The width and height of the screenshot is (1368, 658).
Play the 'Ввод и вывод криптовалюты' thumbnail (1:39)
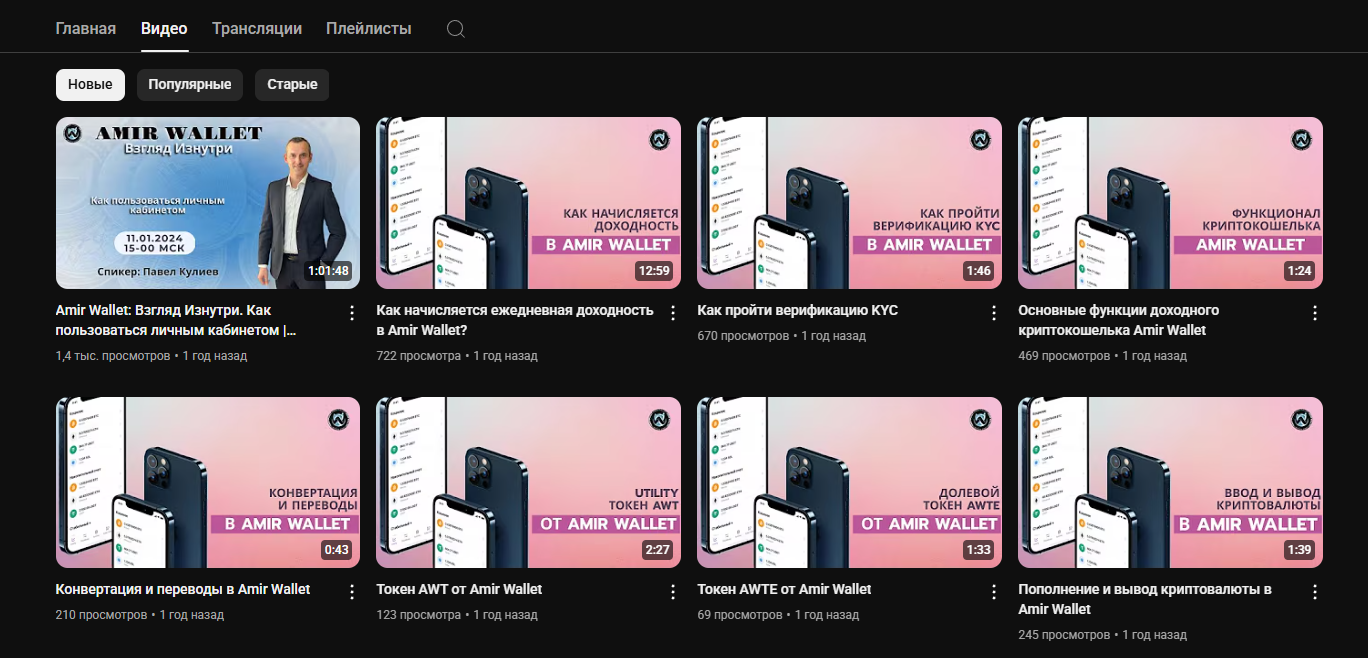[1170, 482]
